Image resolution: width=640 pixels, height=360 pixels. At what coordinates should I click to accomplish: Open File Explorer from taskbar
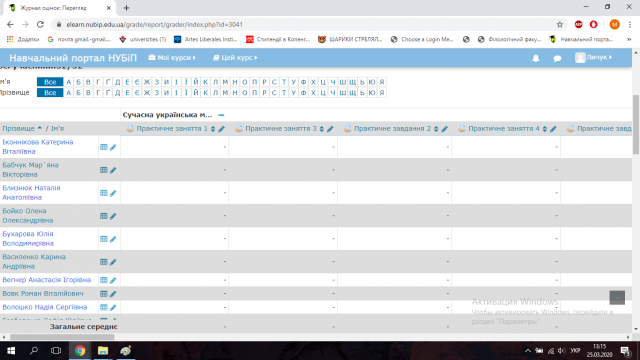[x=102, y=351]
